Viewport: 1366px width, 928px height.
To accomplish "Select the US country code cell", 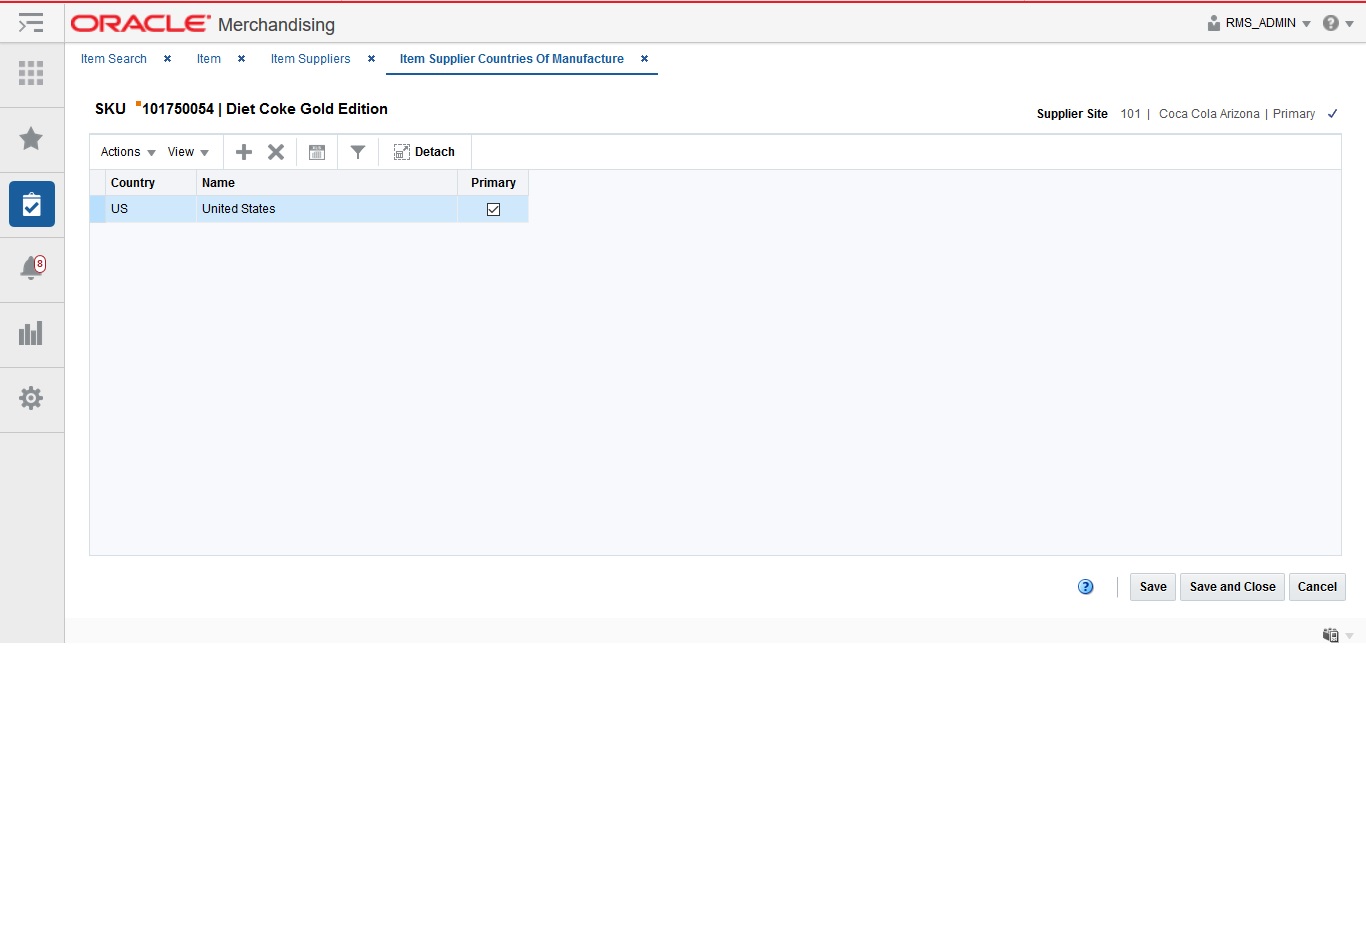I will 151,209.
